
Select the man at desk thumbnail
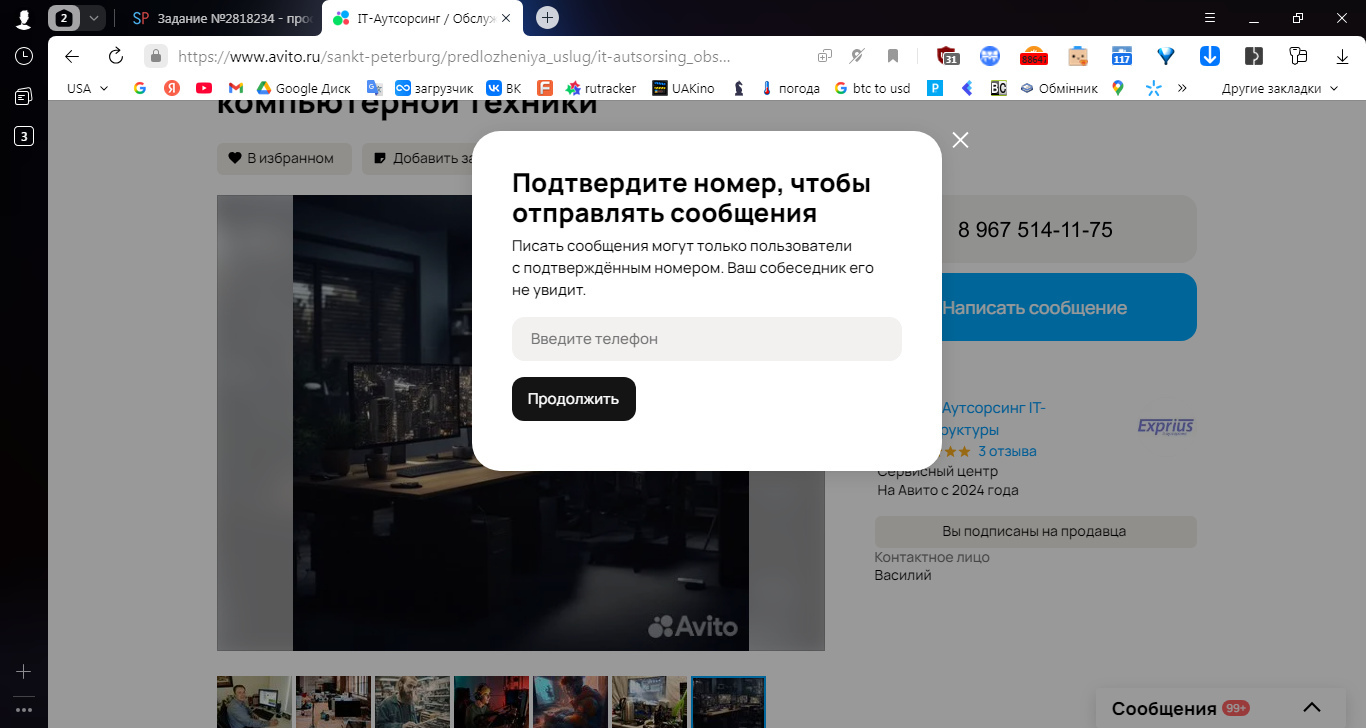tap(255, 702)
